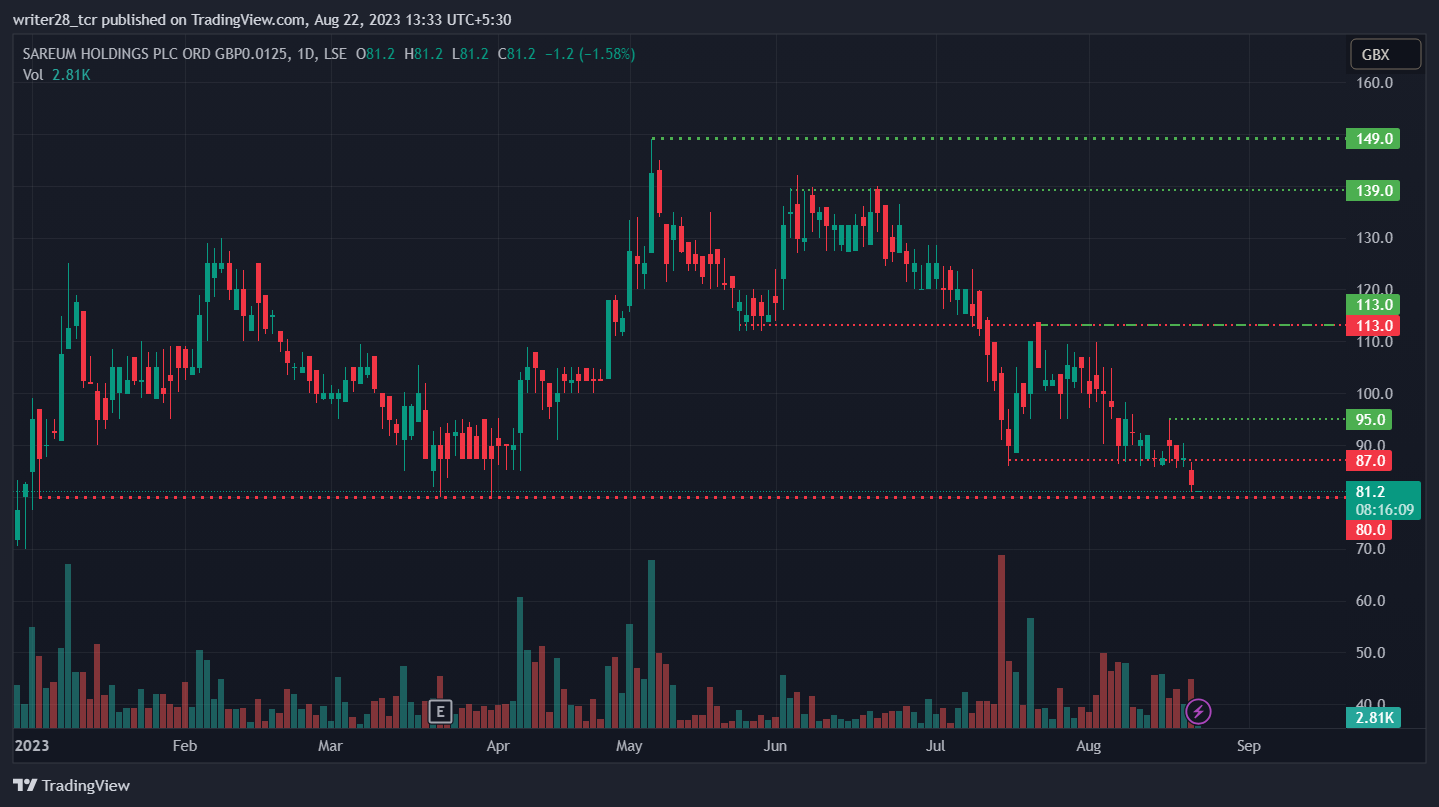Click the earnings 'E' marker icon

coord(439,712)
